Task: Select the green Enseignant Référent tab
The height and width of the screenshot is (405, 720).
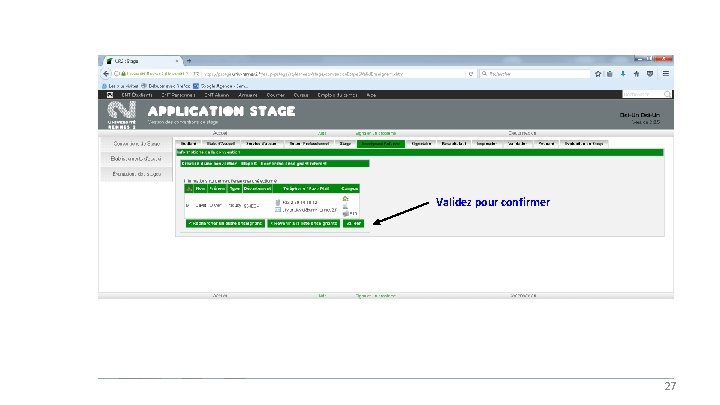Action: pos(381,144)
